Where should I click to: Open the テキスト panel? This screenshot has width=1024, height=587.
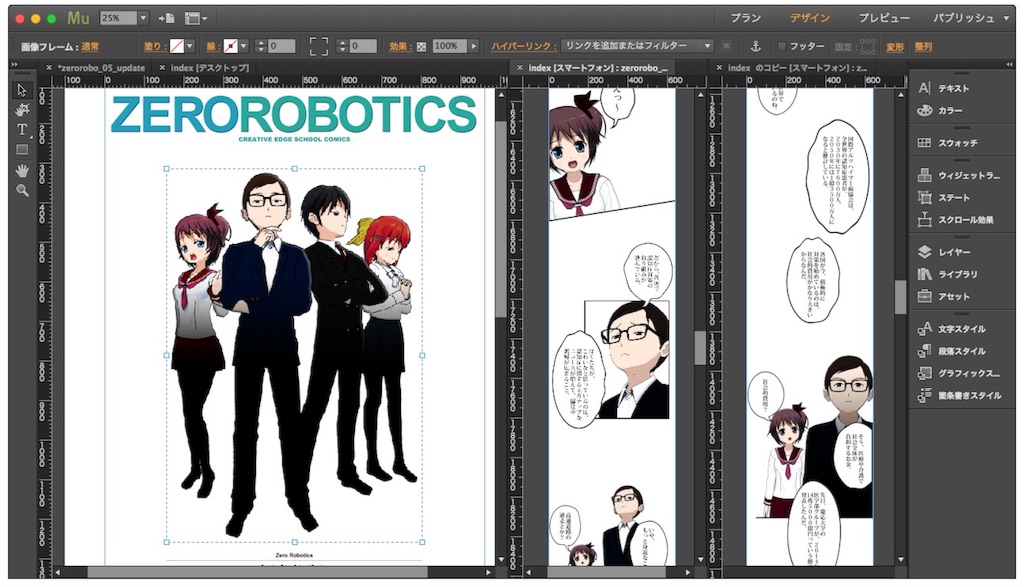click(945, 88)
